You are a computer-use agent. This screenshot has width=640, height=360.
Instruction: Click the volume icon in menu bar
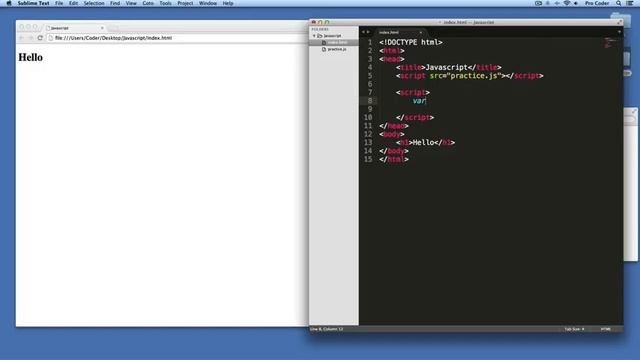(x=576, y=3)
